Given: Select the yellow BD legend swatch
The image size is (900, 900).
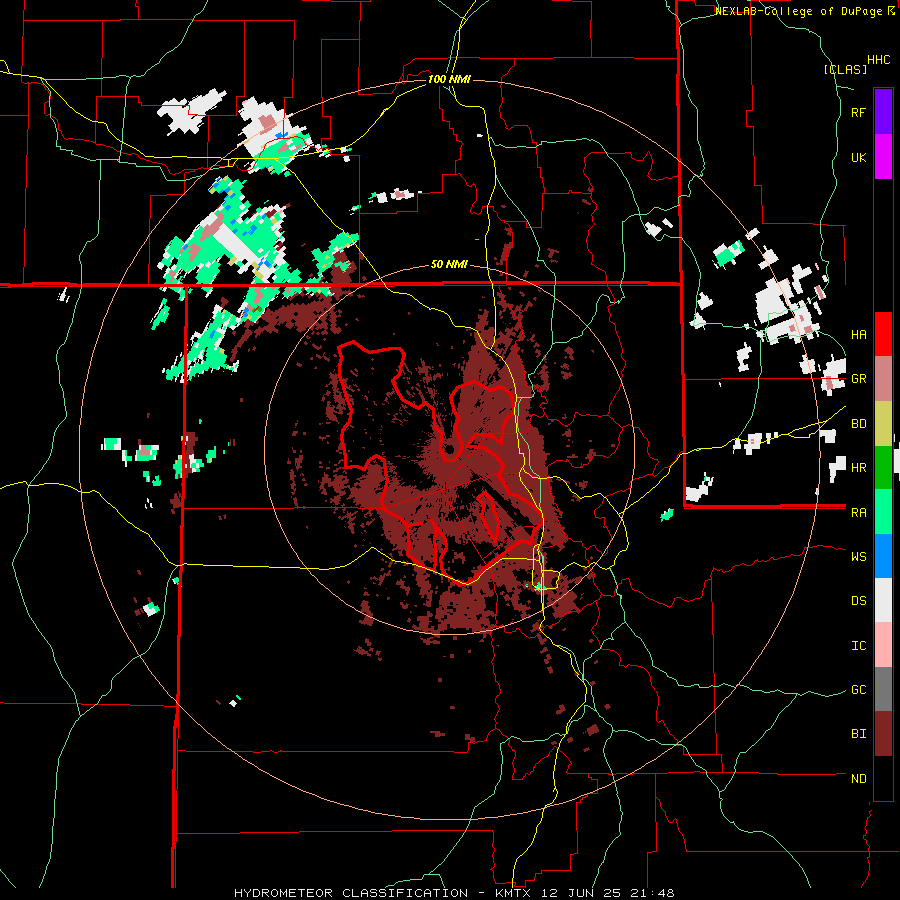Looking at the screenshot, I should point(883,423).
